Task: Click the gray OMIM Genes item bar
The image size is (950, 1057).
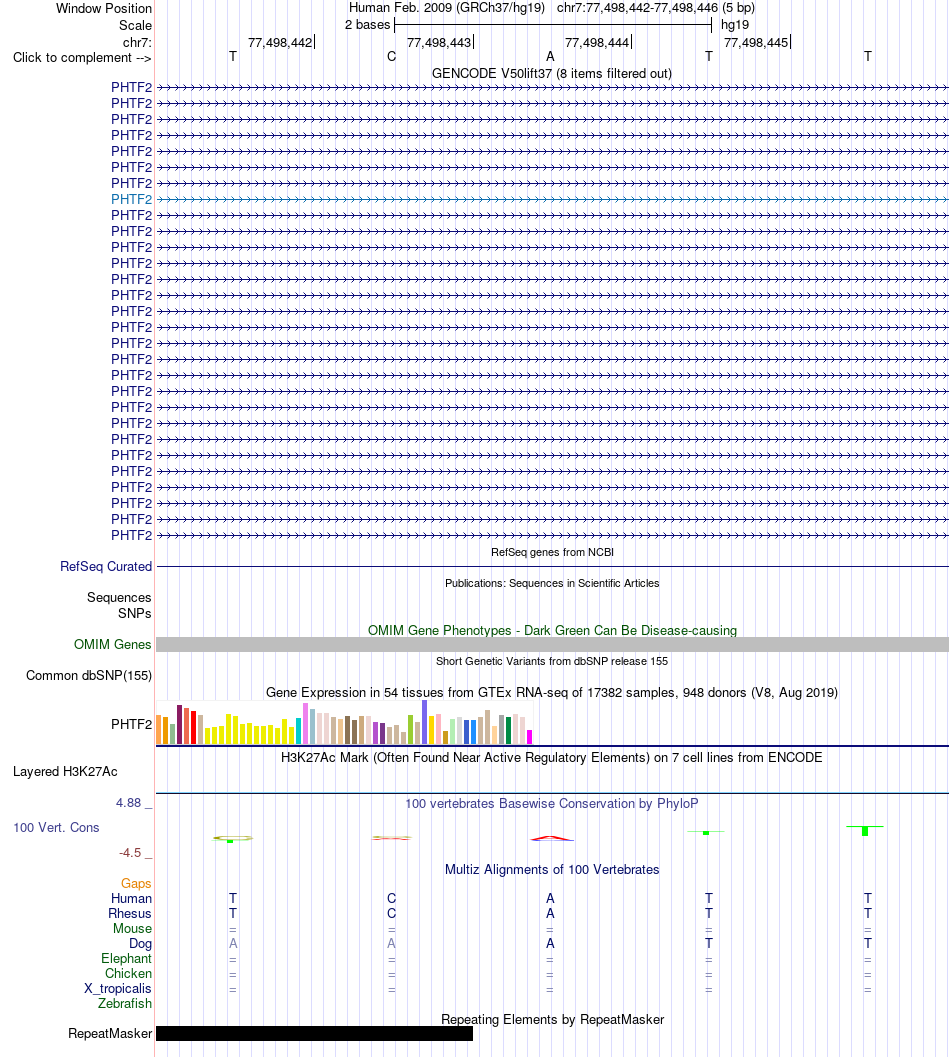Action: pos(552,645)
